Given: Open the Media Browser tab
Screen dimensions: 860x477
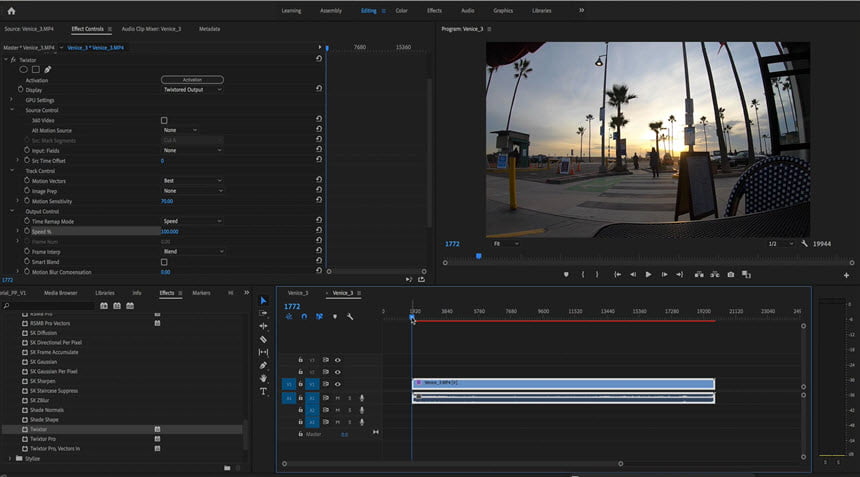Looking at the screenshot, I should (x=60, y=293).
